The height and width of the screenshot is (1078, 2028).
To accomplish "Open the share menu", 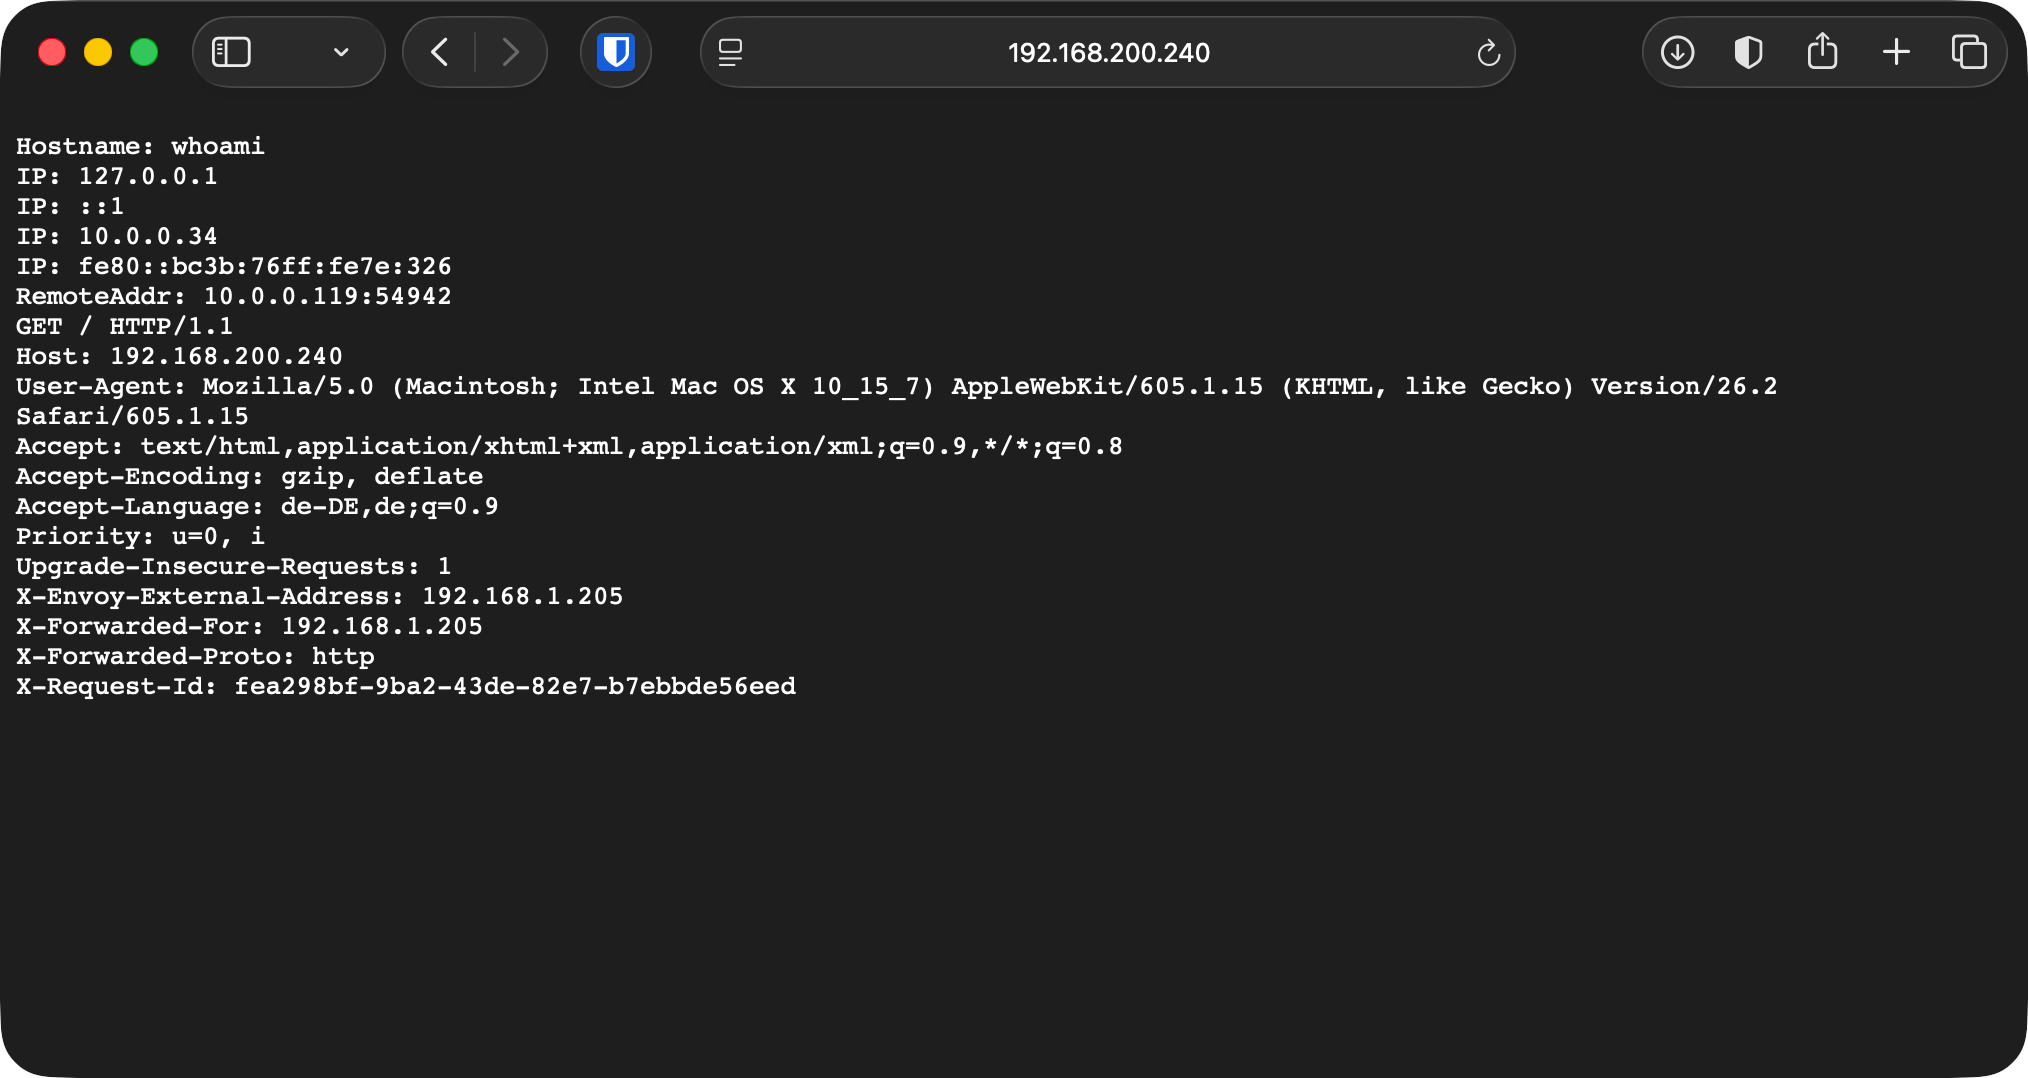I will click(x=1822, y=52).
